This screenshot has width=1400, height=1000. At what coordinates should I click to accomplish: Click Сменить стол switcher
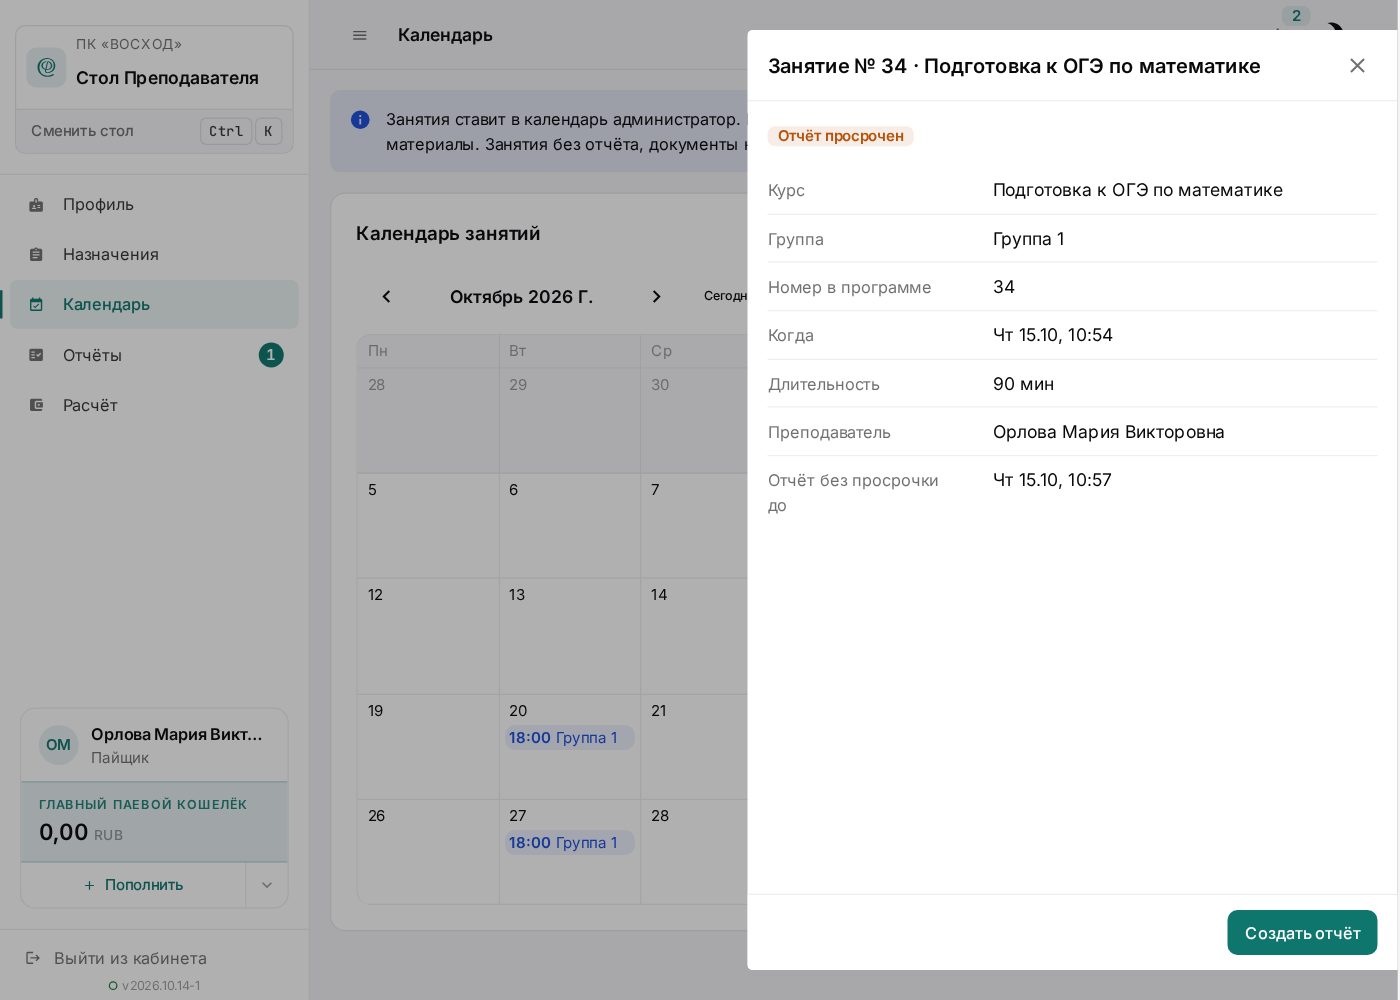pyautogui.click(x=155, y=131)
